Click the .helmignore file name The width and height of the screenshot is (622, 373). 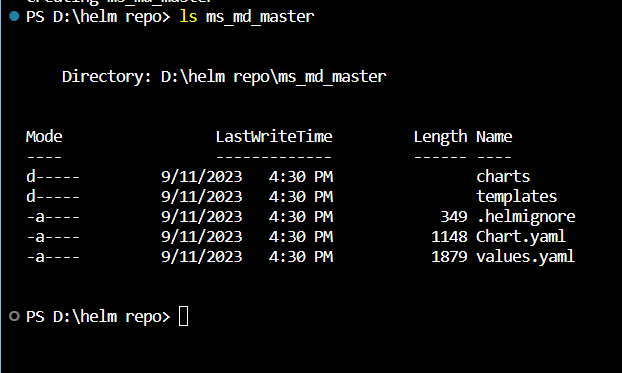click(526, 217)
